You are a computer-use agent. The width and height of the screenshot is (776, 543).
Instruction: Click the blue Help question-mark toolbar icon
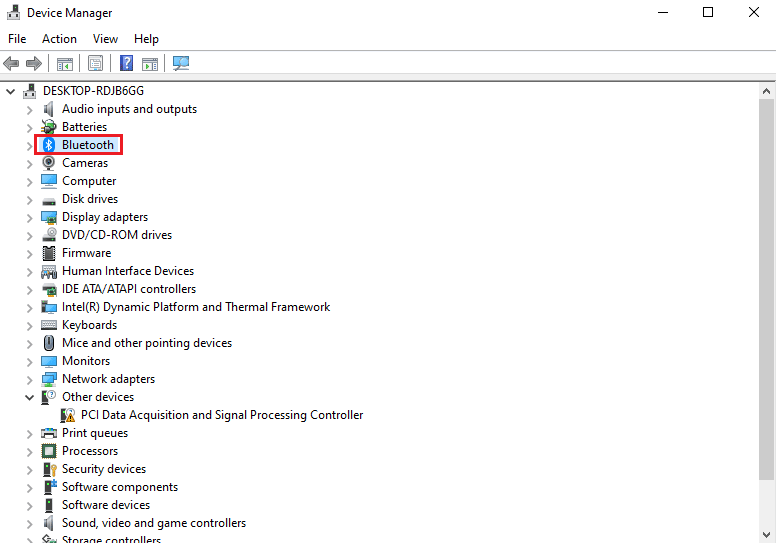click(x=127, y=63)
